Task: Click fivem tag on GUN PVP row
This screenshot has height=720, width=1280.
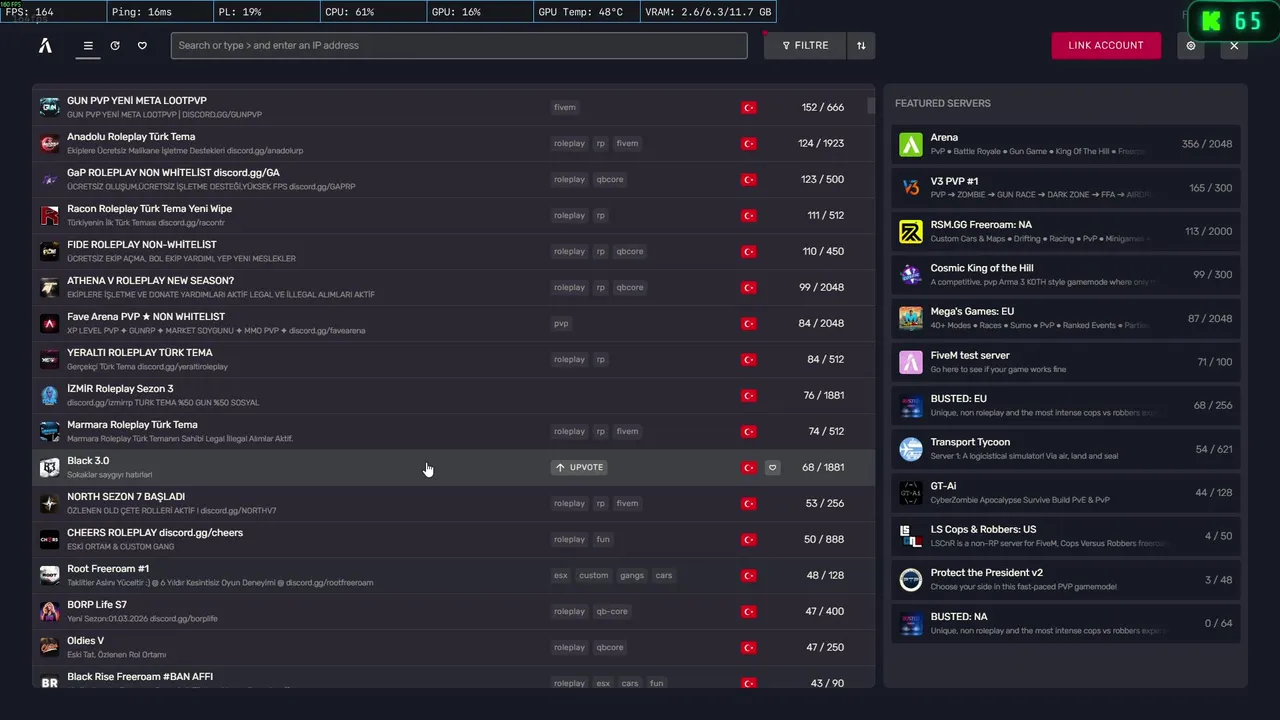Action: [565, 107]
